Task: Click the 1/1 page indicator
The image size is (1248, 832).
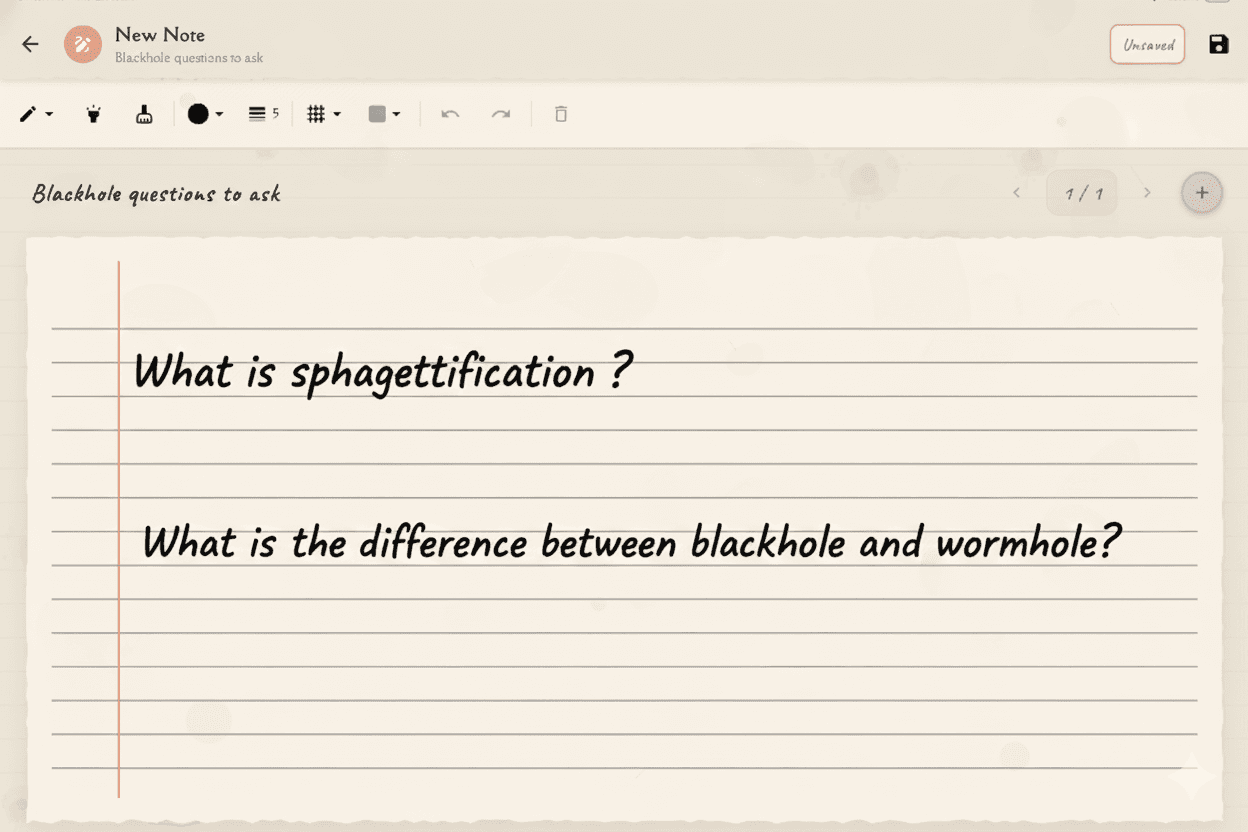Action: (1081, 192)
